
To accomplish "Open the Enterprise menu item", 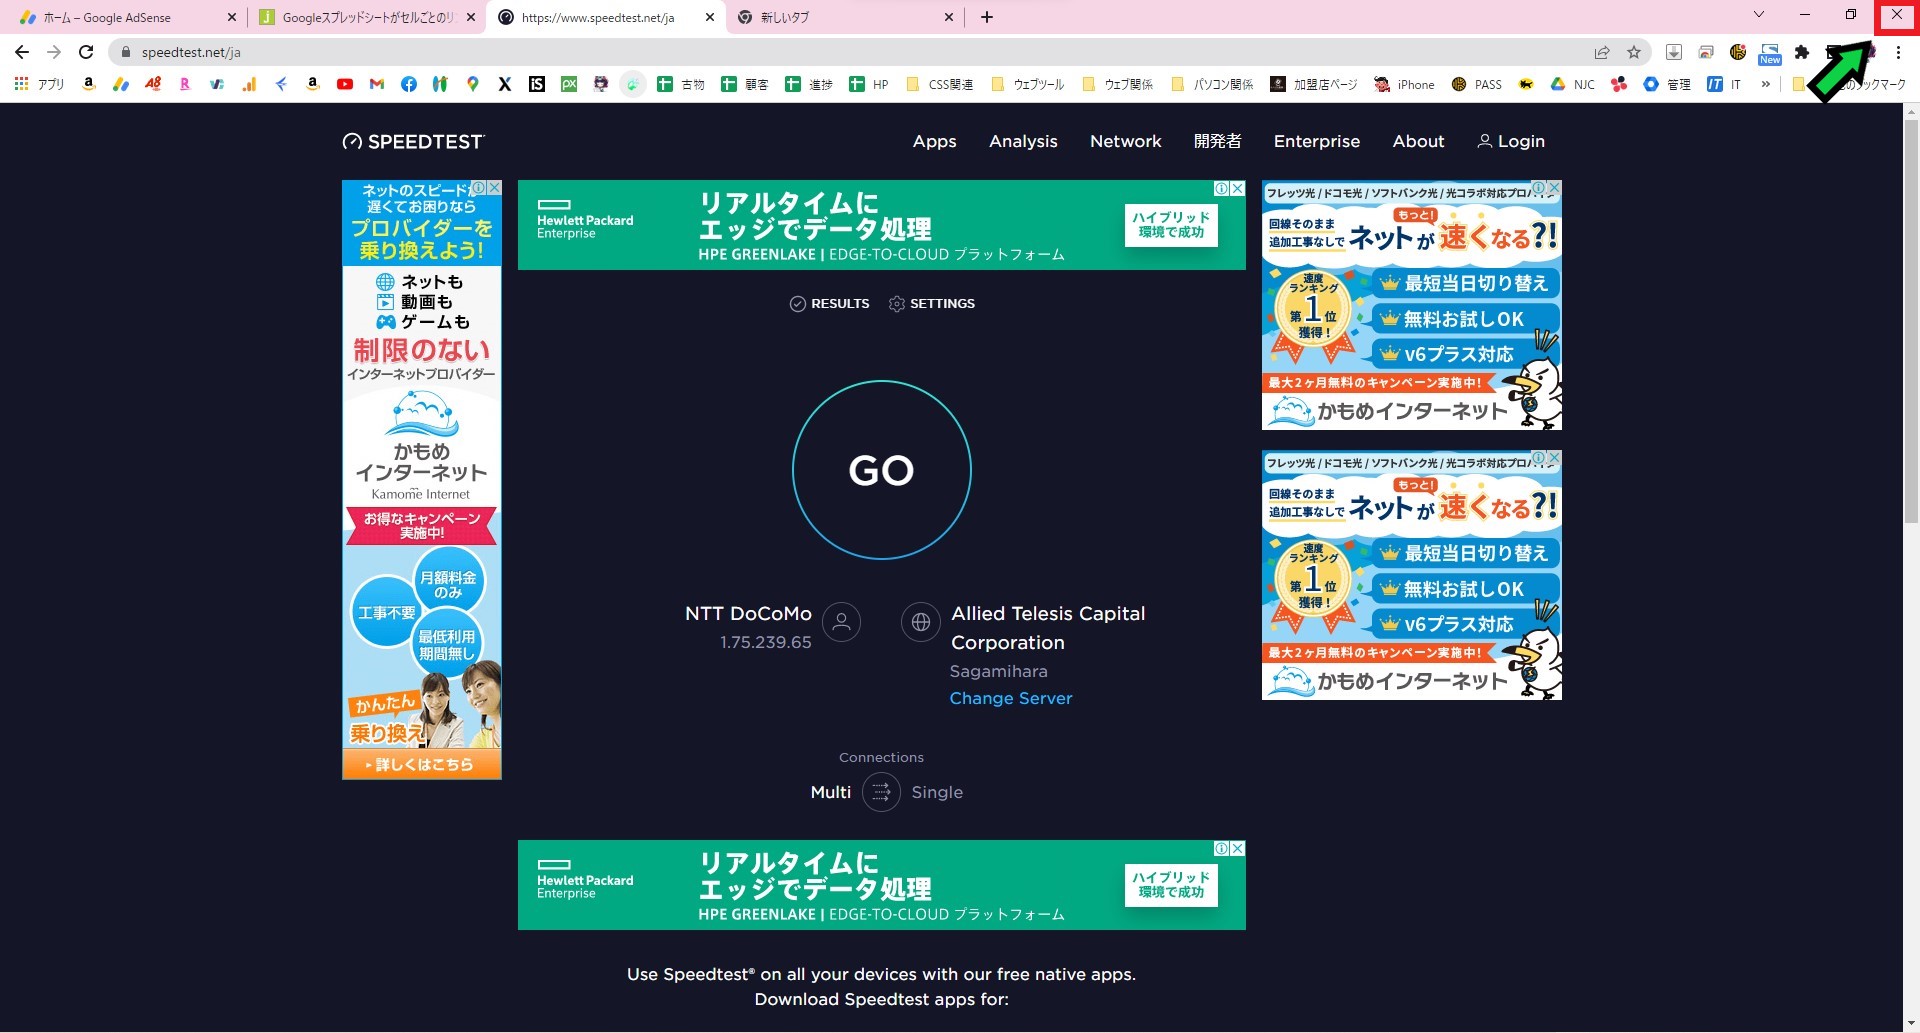I will click(1316, 141).
